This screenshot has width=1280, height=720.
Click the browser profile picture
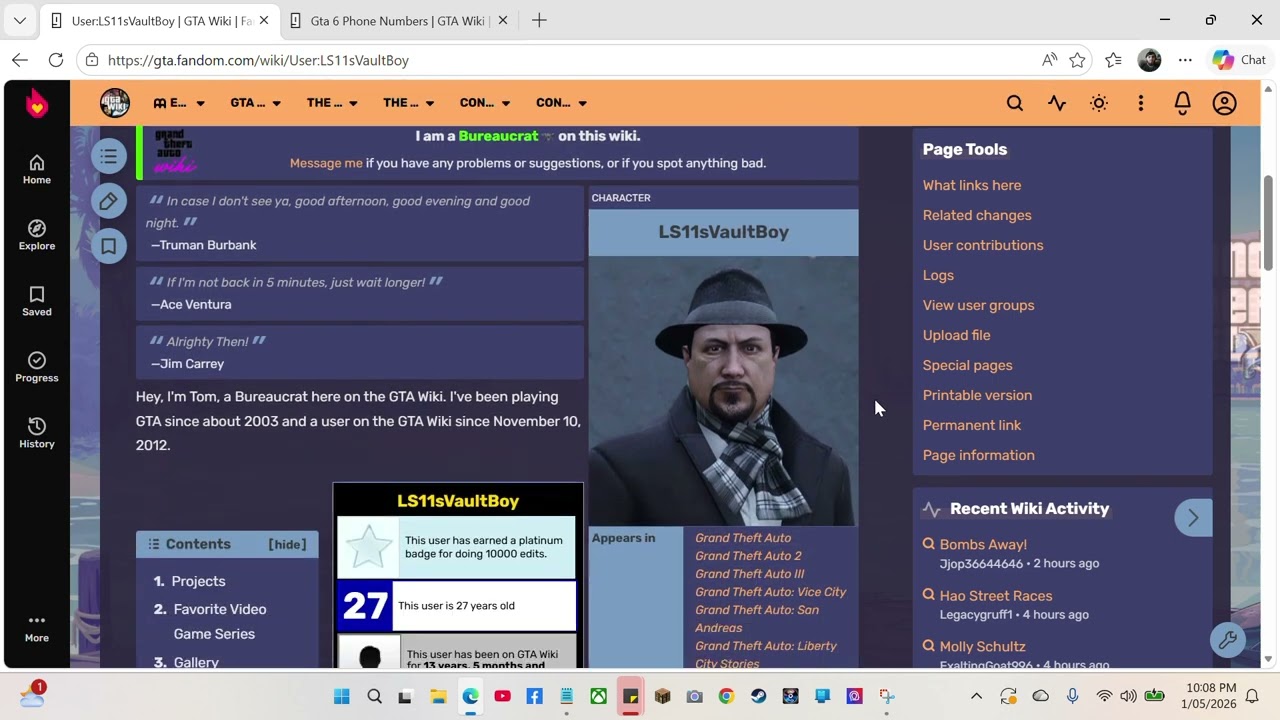[x=1149, y=60]
